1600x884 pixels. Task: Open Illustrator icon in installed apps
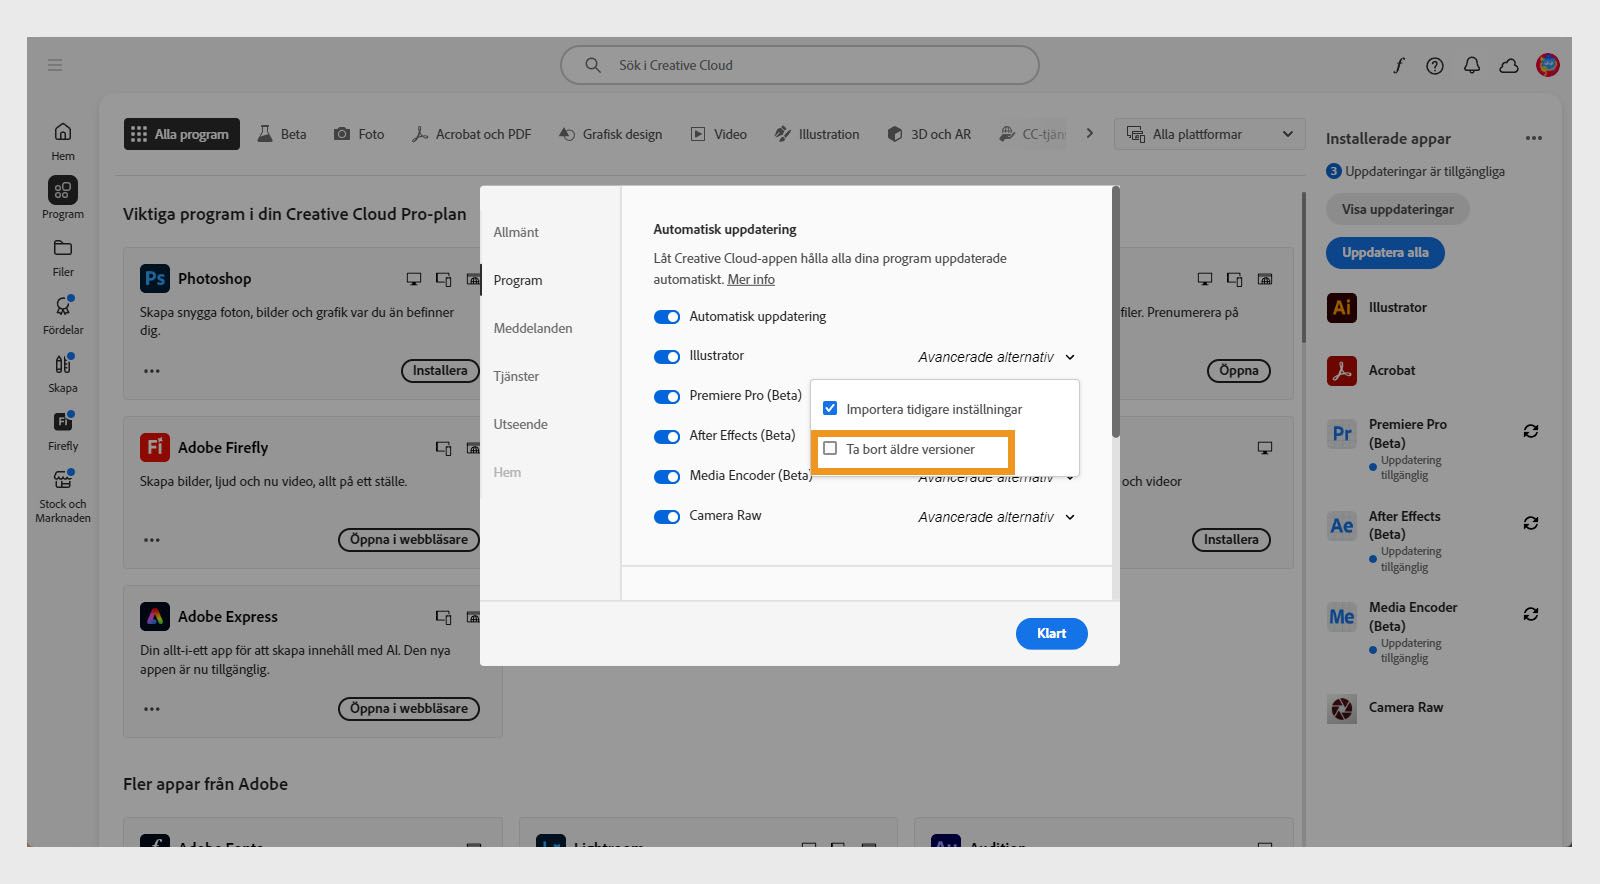tap(1342, 307)
